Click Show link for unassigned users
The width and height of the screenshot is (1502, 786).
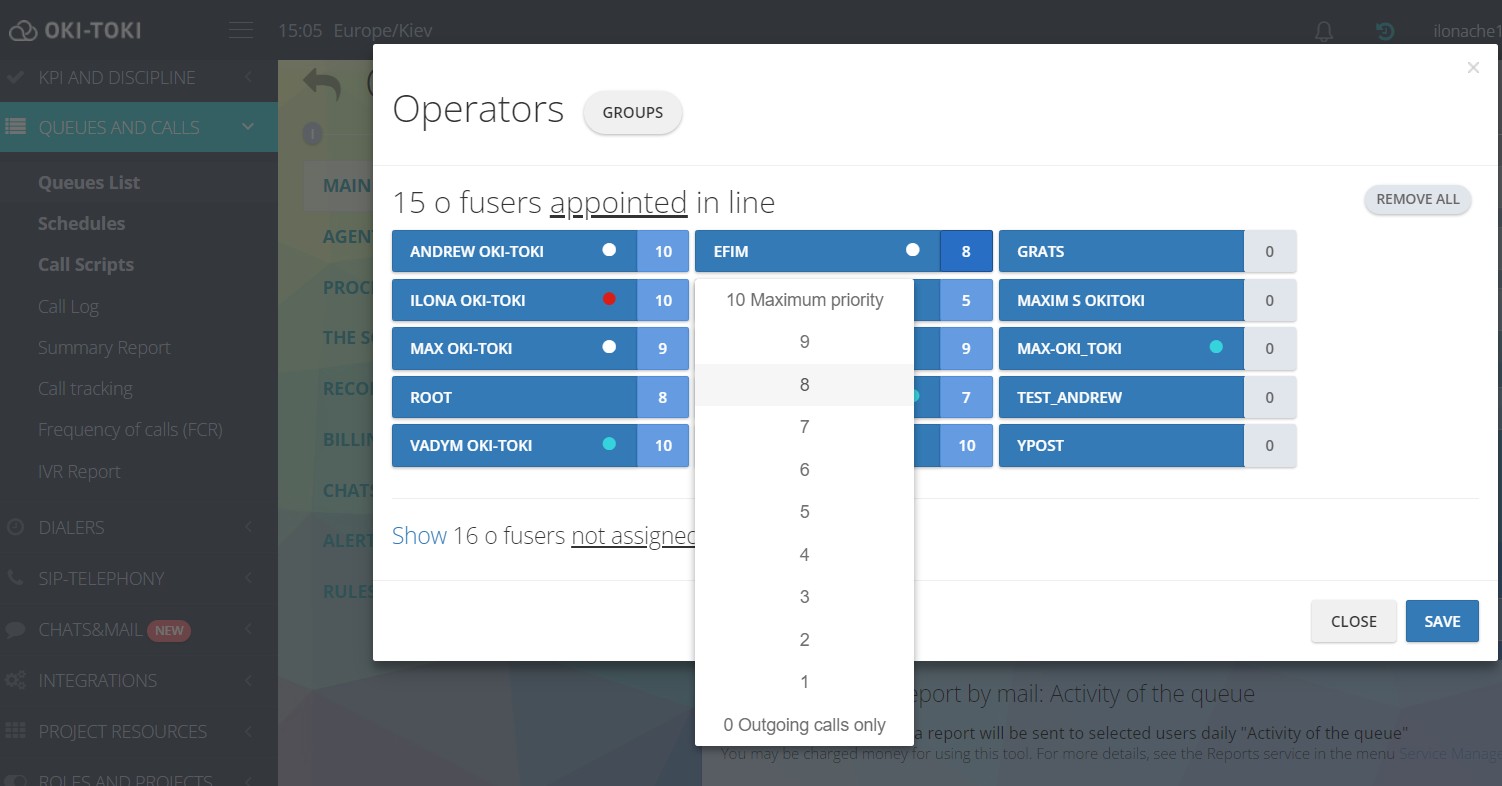click(x=419, y=536)
